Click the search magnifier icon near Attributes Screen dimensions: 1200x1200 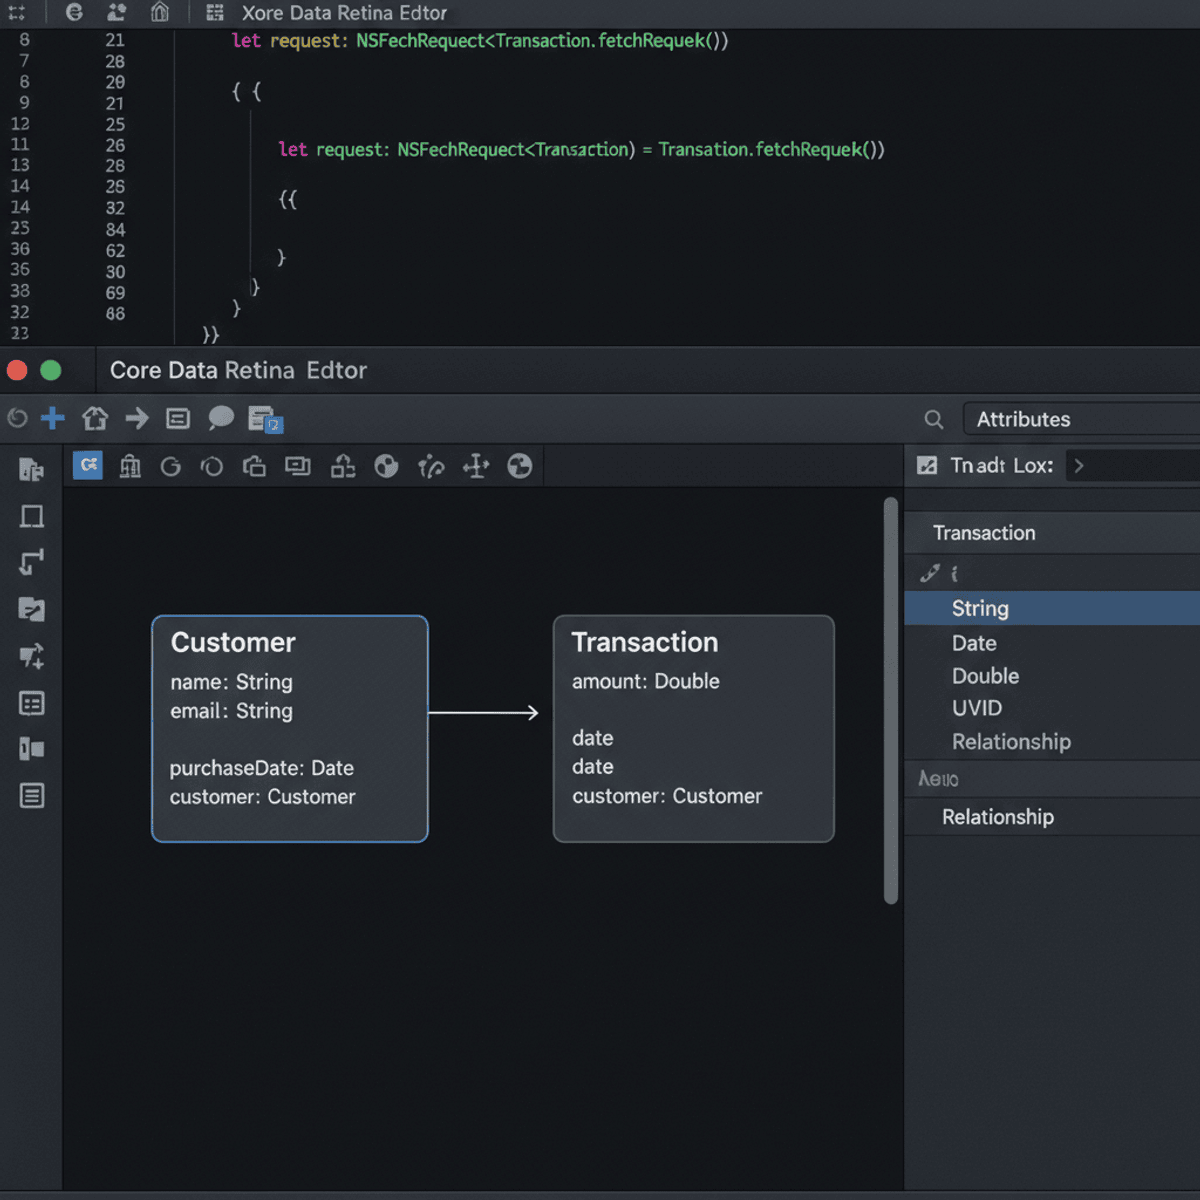click(x=933, y=419)
